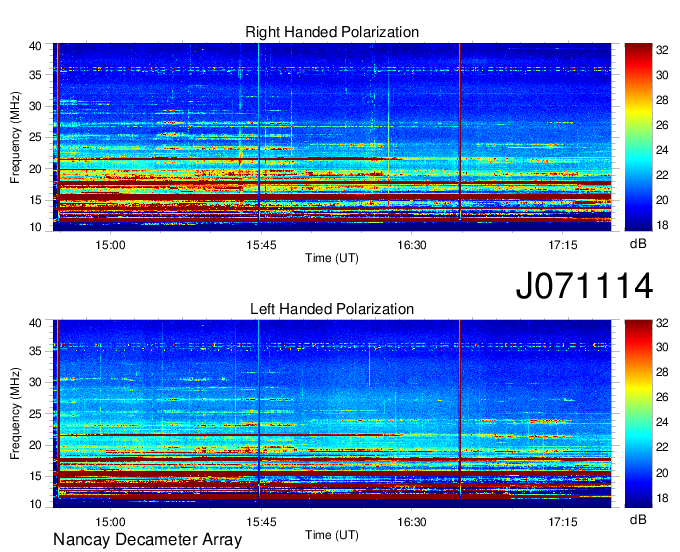
Task: Click the 10 MHz tick on left-handed plot
Action: 36,504
